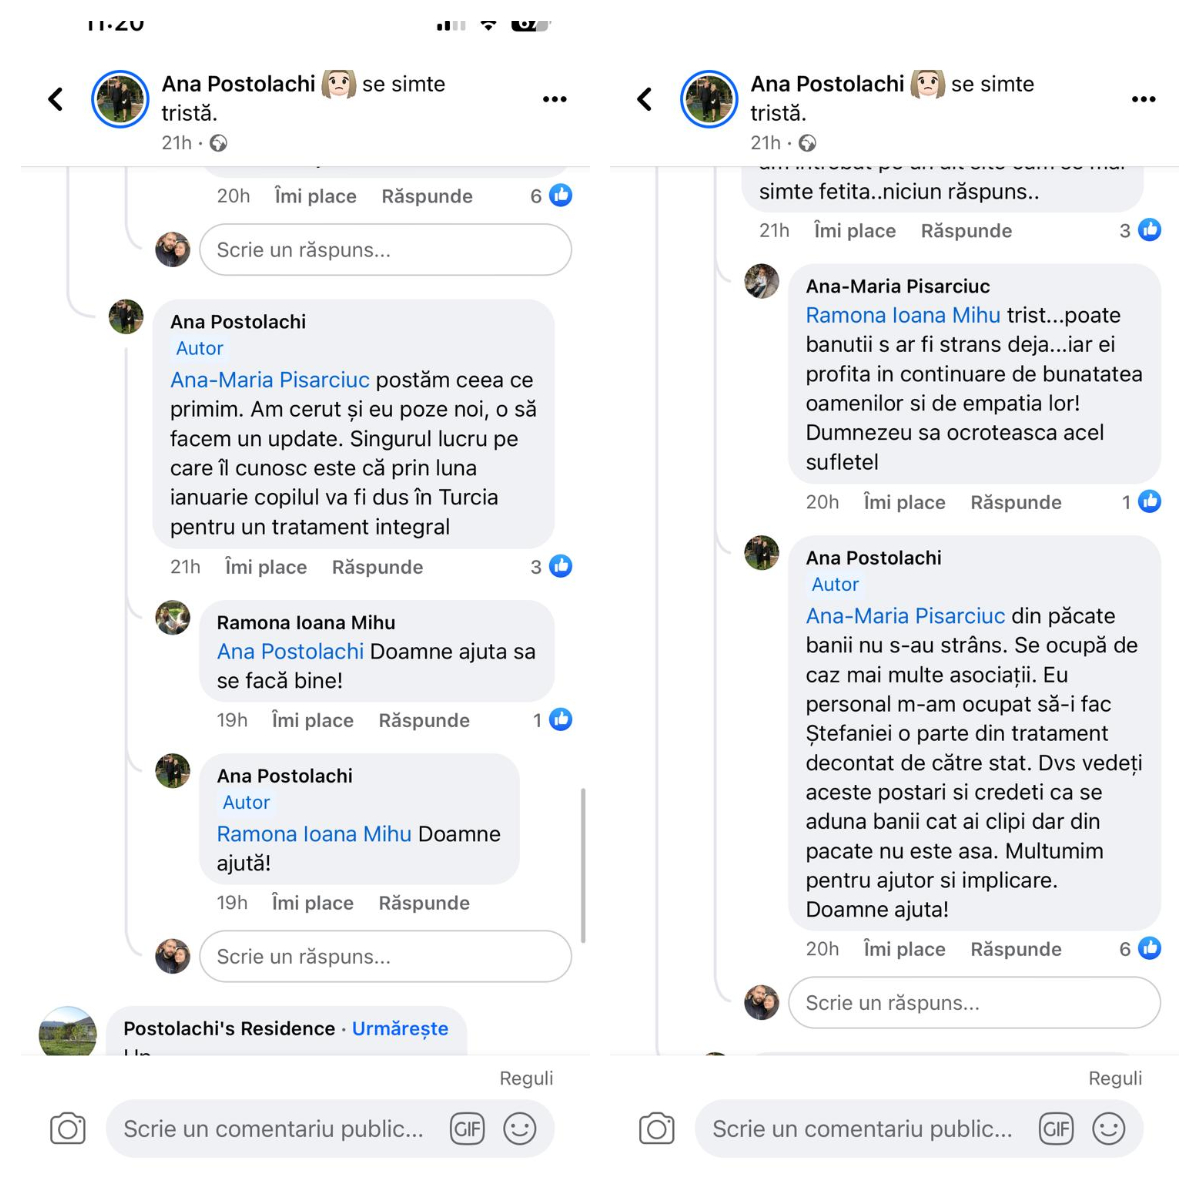Reply to Ana Postolachi's 'din păcate' comment

pyautogui.click(x=1016, y=949)
